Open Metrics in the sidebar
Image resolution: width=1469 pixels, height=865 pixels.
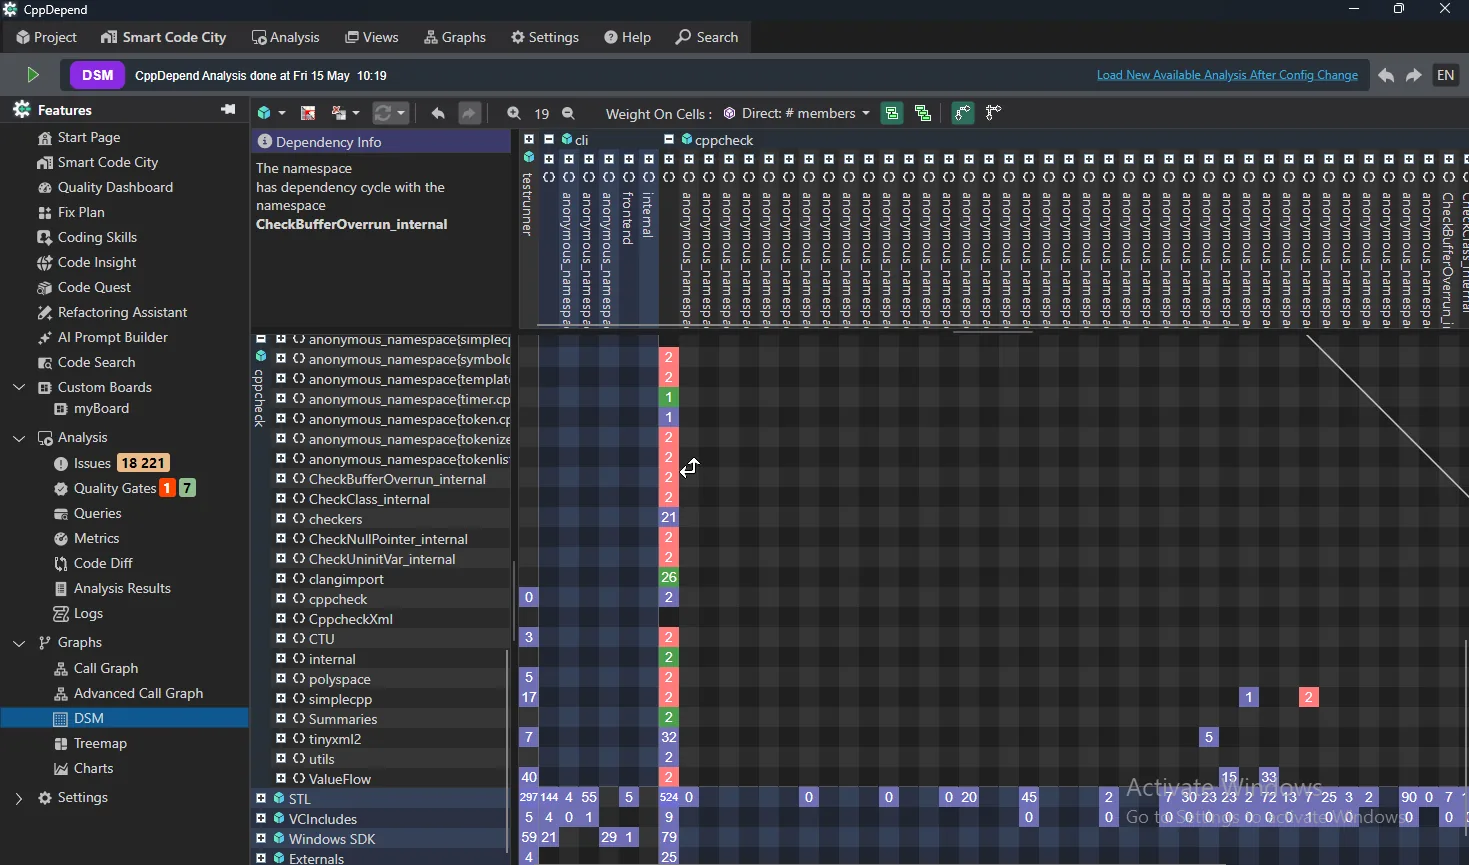(x=86, y=538)
